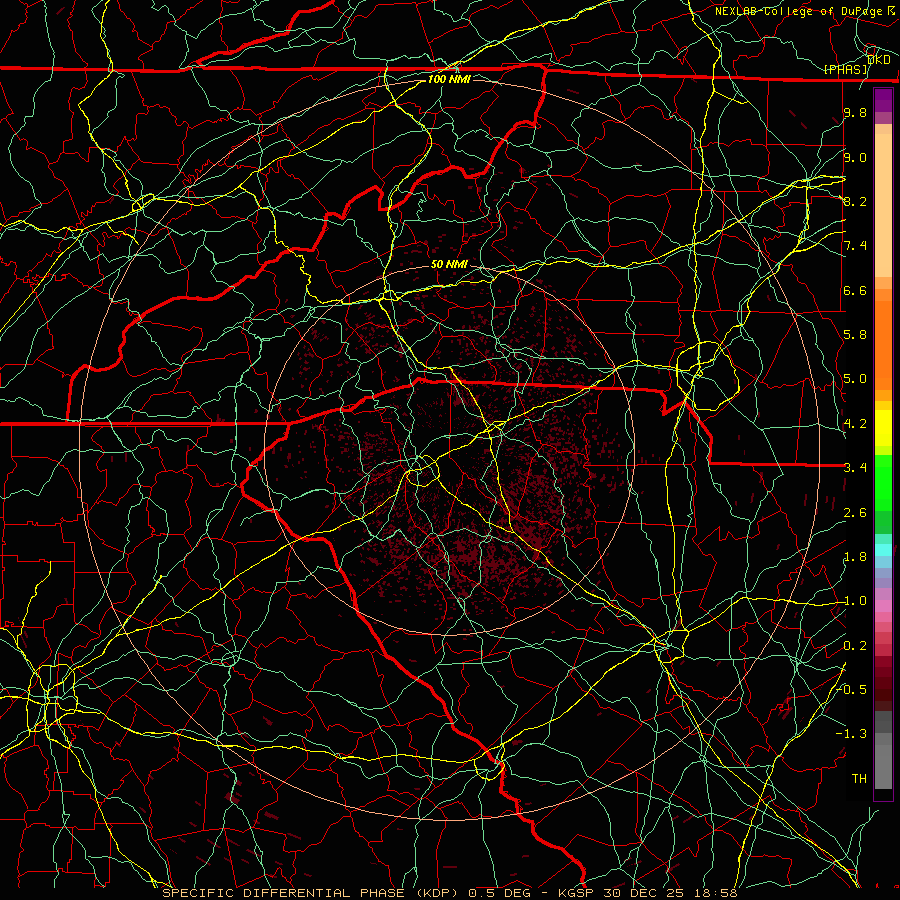Click the 5.0 scale value
Image resolution: width=900 pixels, height=900 pixels.
pos(855,379)
